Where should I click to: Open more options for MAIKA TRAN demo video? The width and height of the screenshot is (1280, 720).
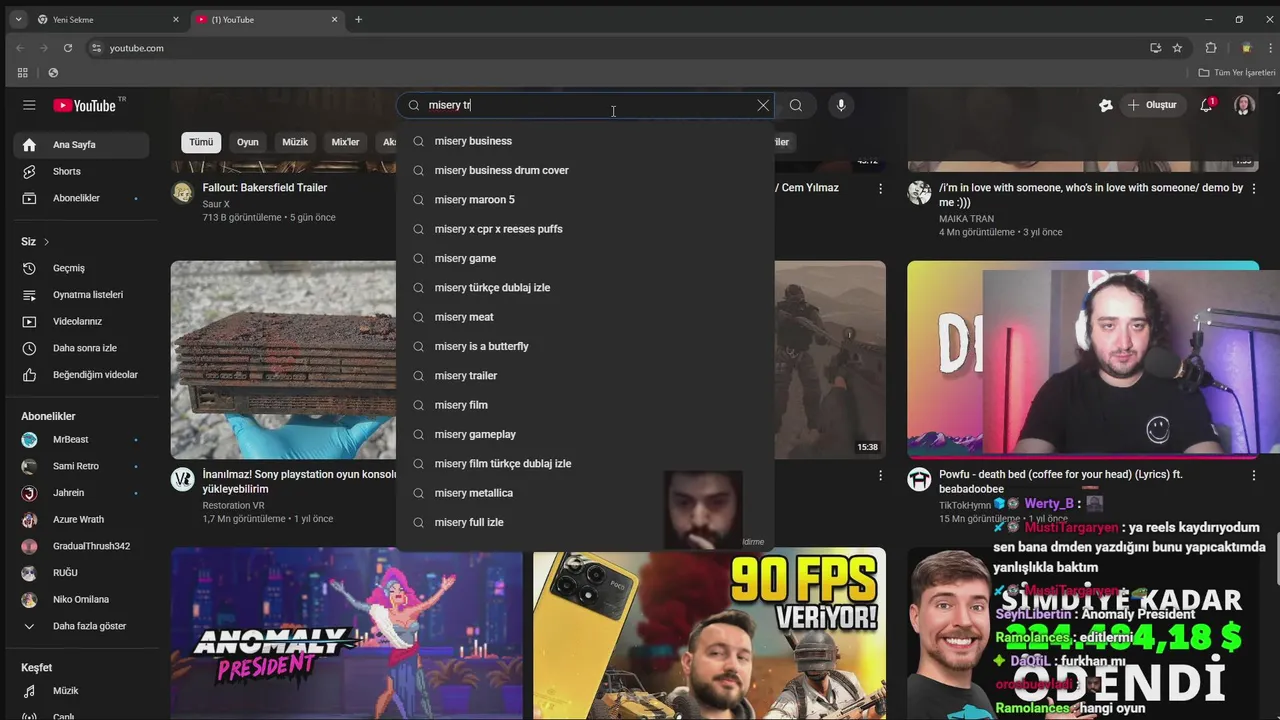click(x=1254, y=188)
